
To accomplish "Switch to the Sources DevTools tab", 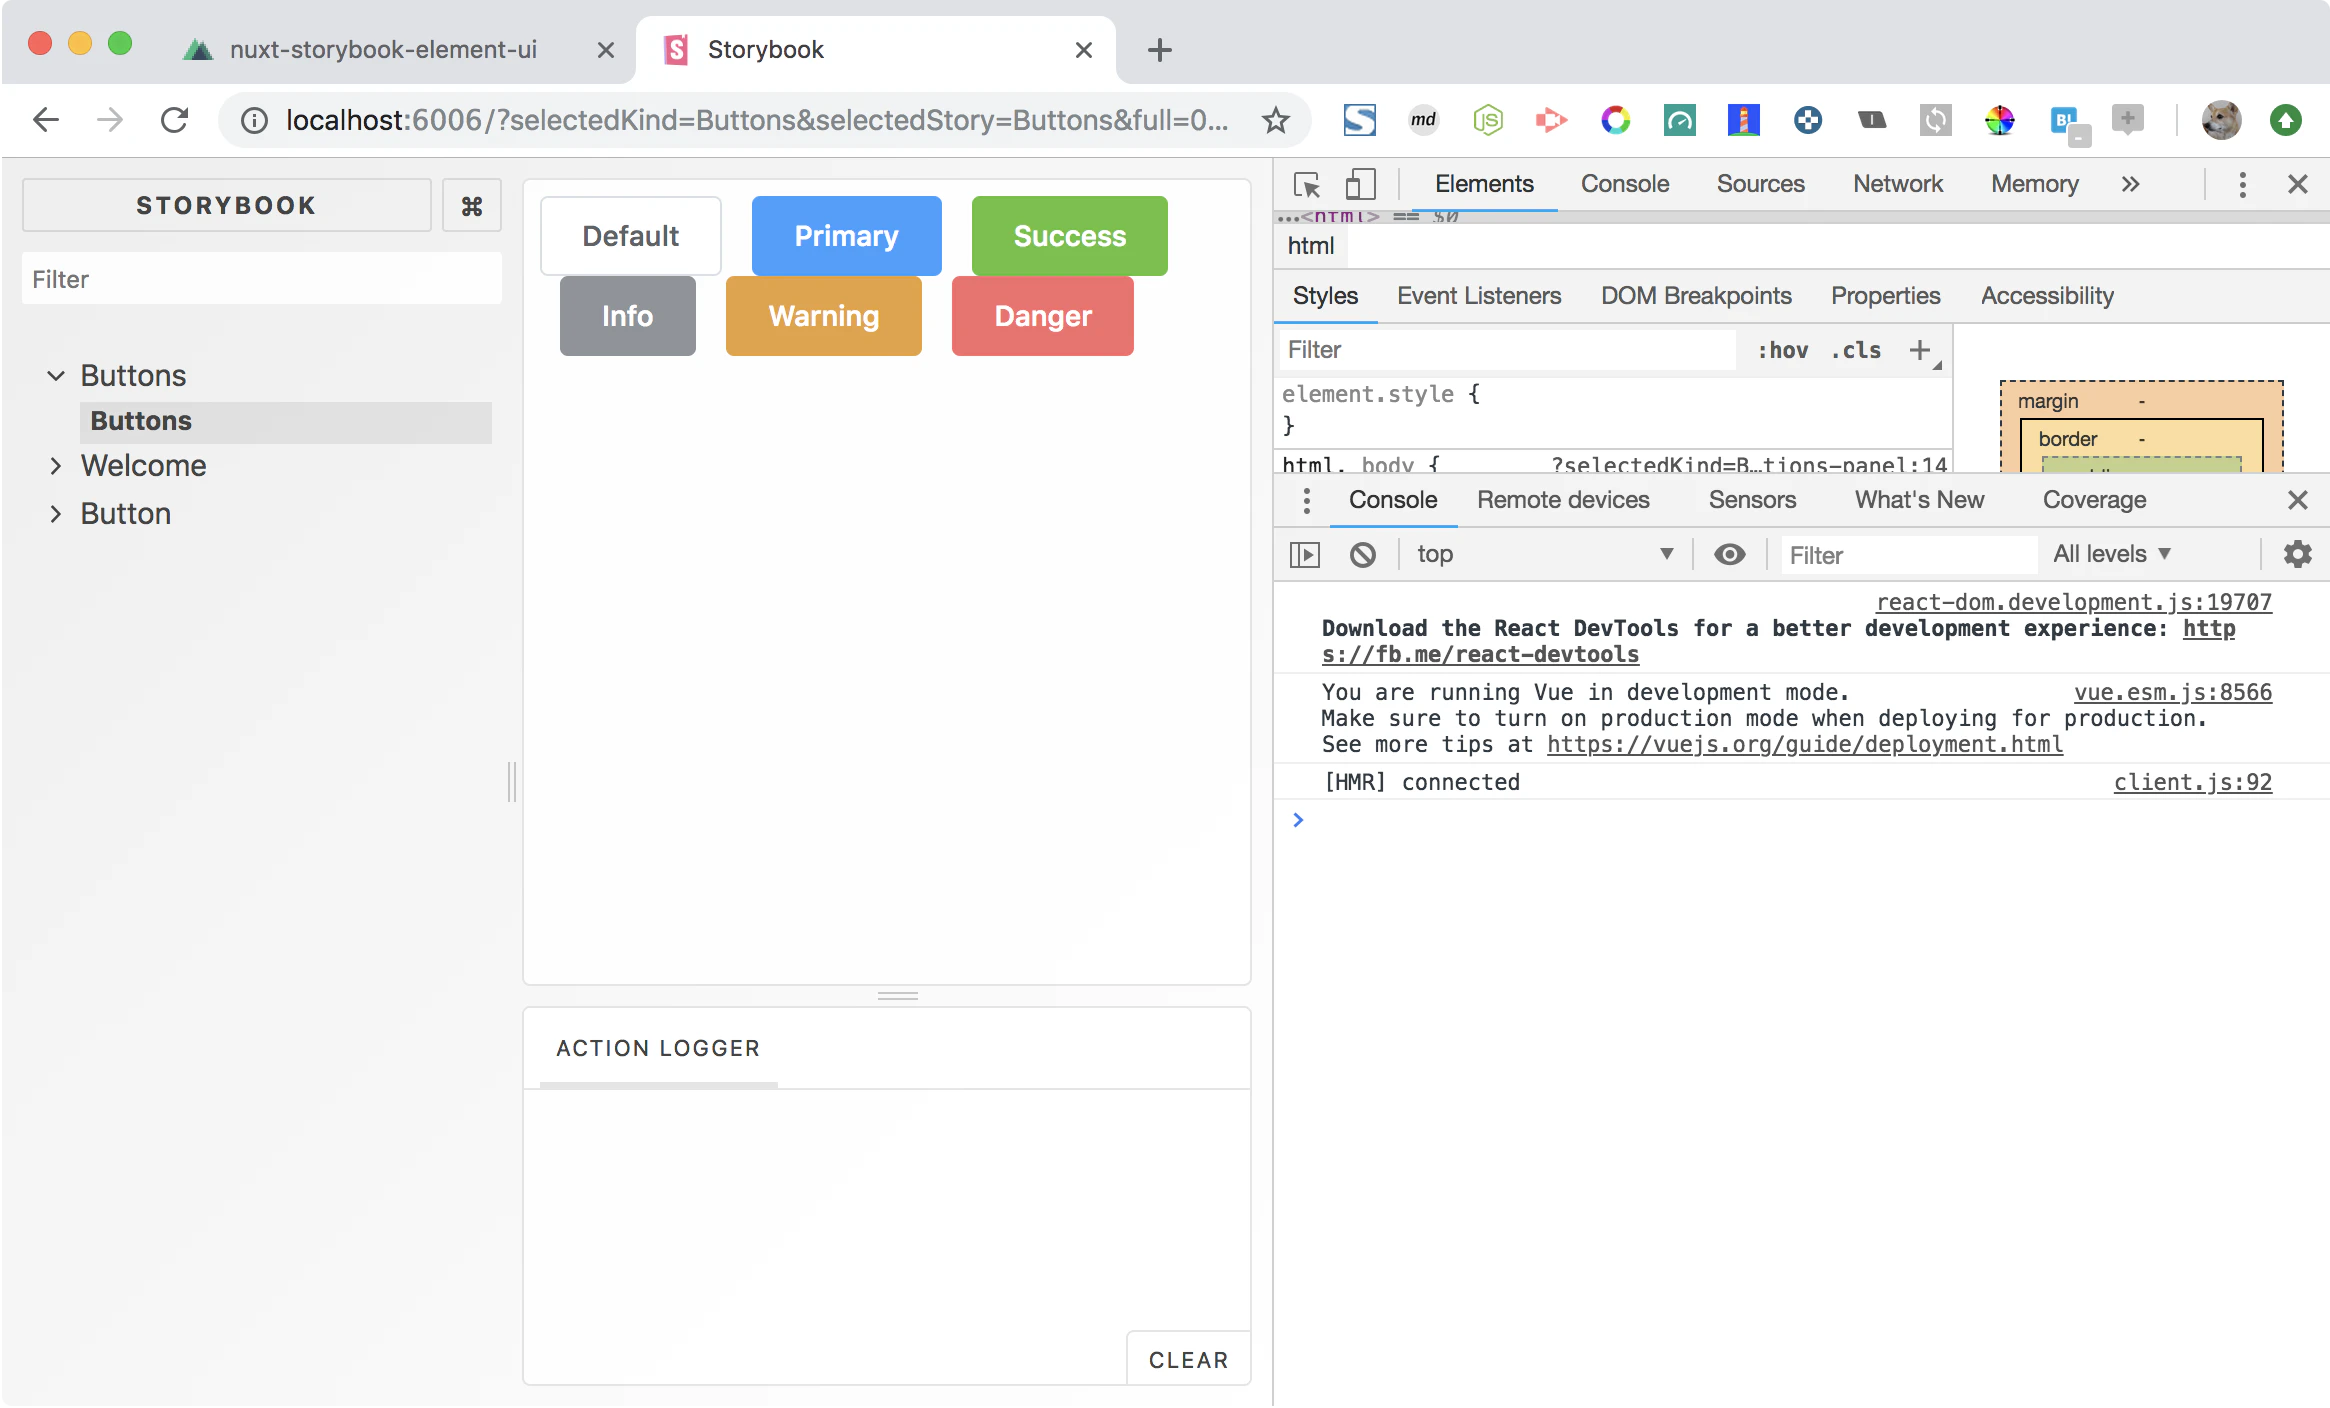I will tap(1760, 185).
